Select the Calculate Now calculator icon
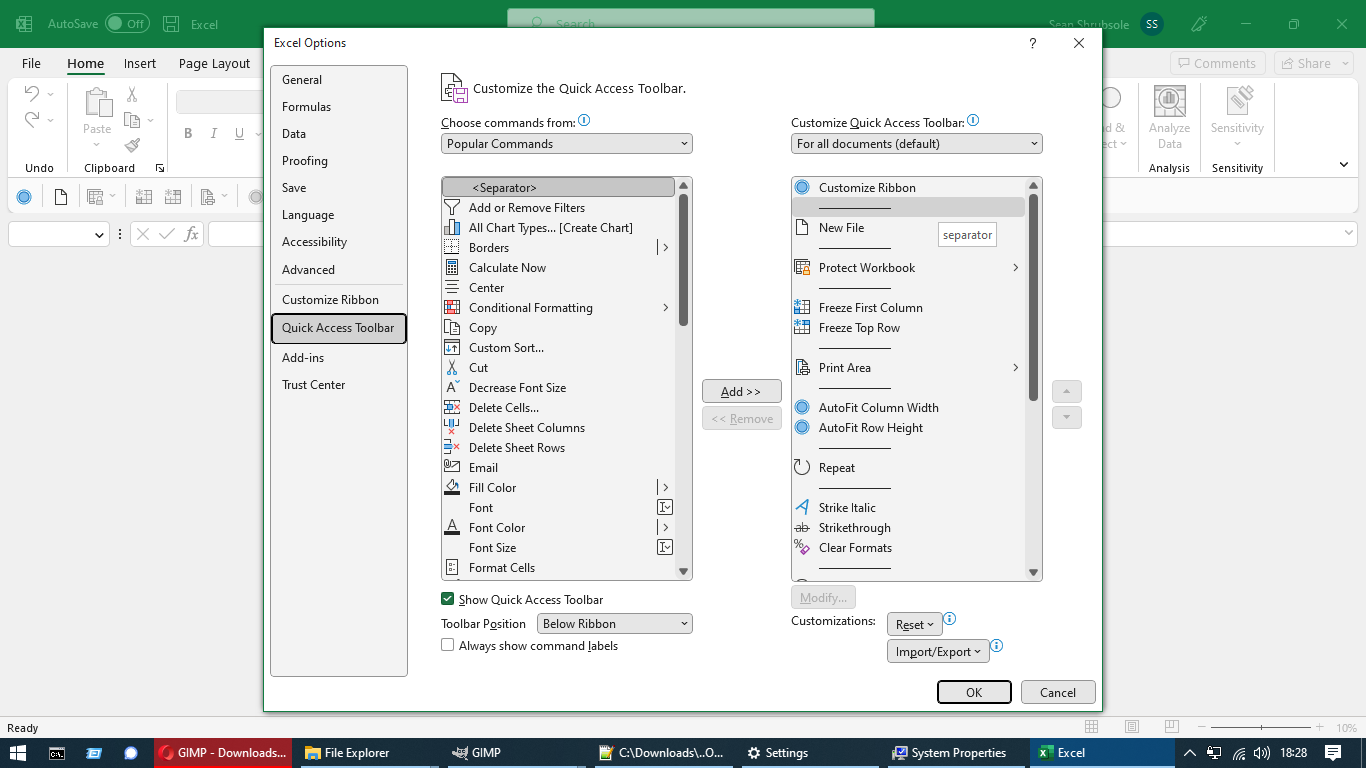 (452, 268)
